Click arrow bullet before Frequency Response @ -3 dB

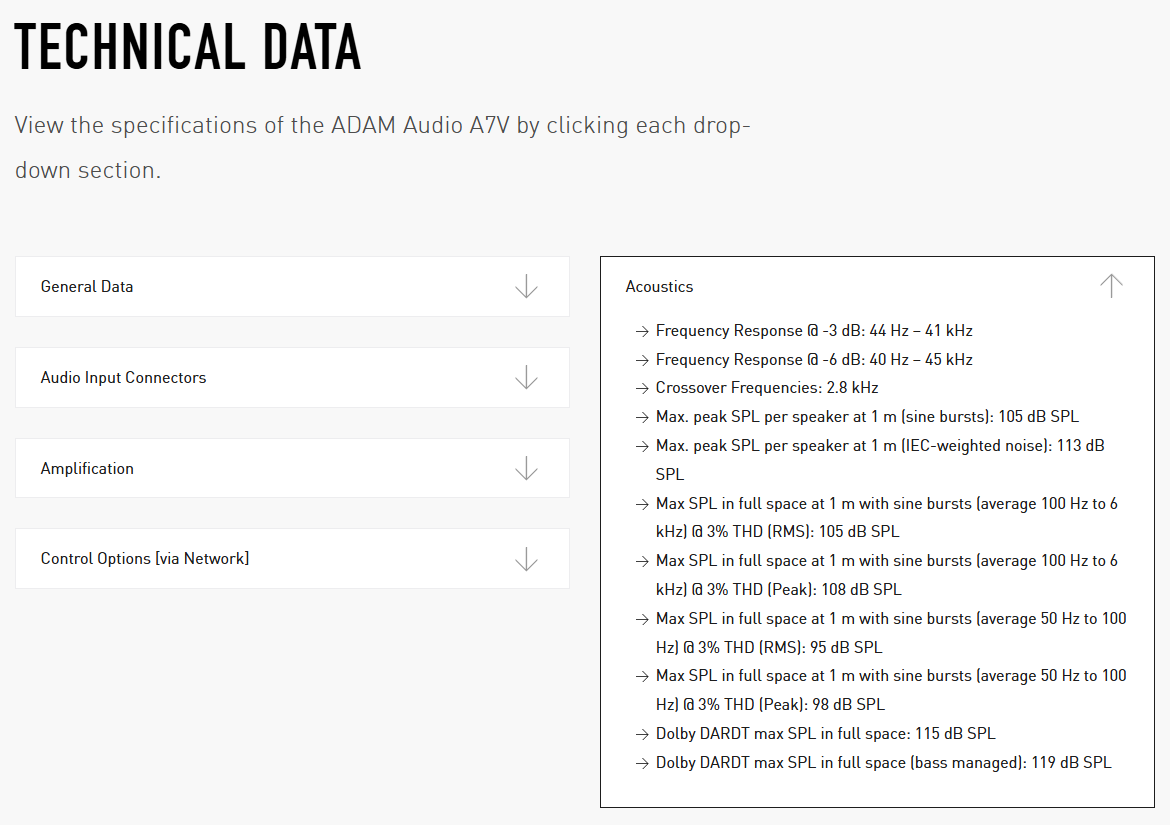(x=642, y=331)
